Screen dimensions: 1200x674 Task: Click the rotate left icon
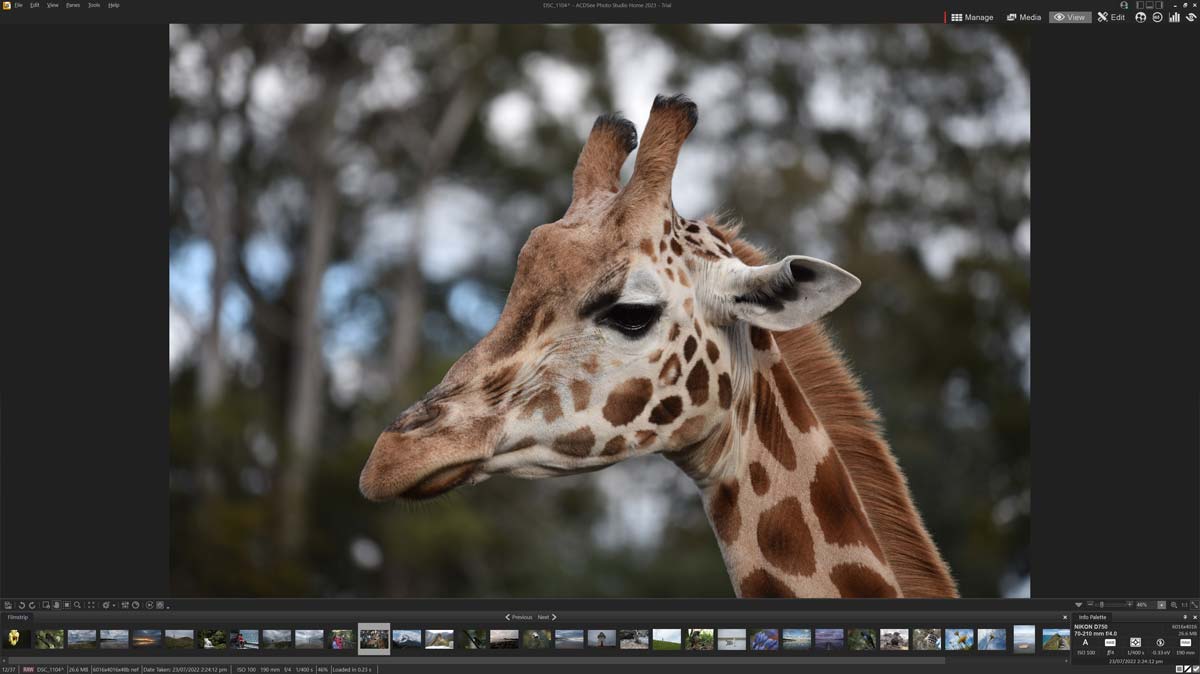[x=21, y=605]
